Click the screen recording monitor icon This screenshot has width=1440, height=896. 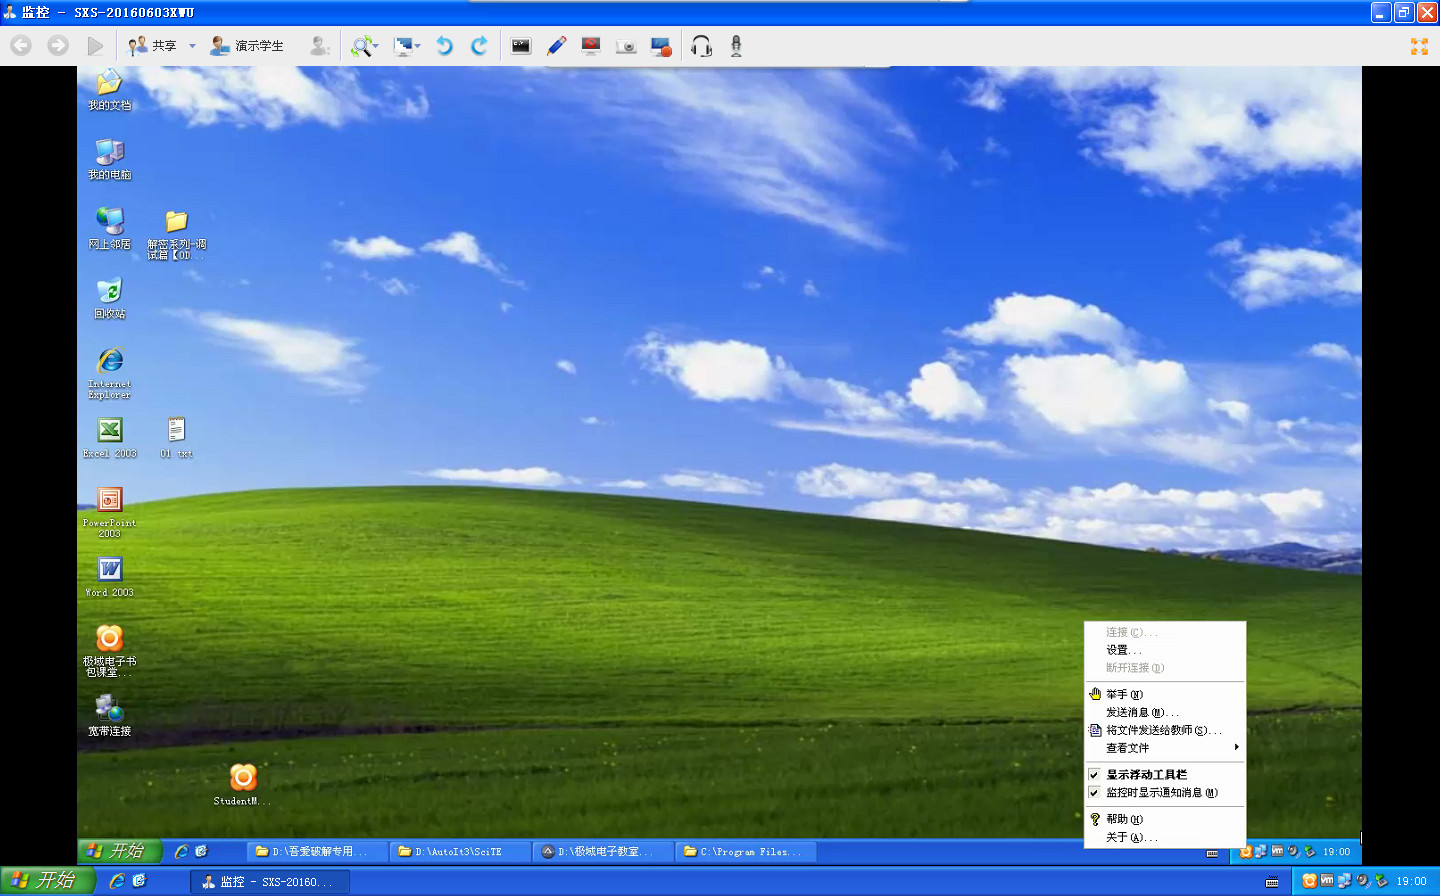click(x=661, y=46)
